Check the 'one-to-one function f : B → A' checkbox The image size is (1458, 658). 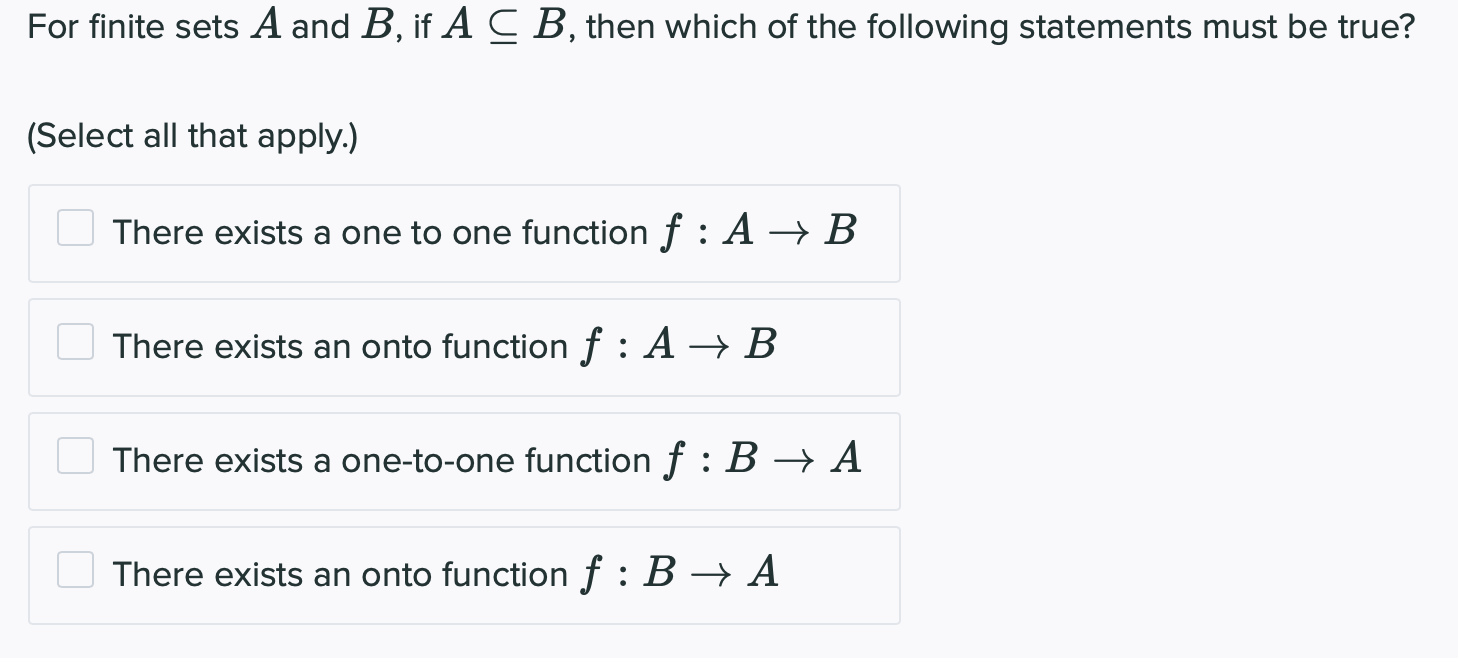pyautogui.click(x=75, y=456)
